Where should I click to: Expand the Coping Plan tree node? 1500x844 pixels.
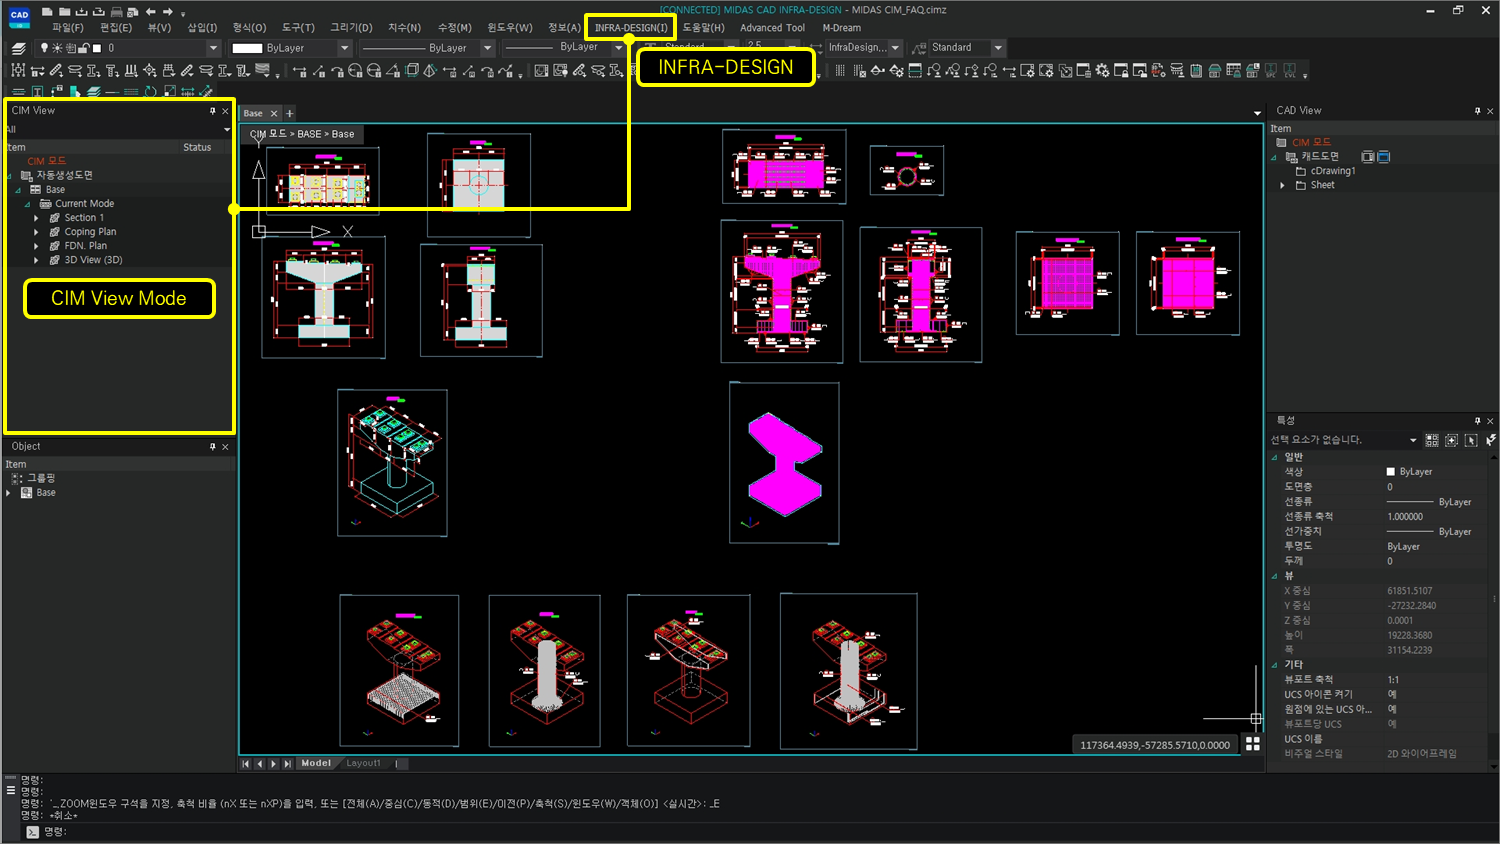37,232
